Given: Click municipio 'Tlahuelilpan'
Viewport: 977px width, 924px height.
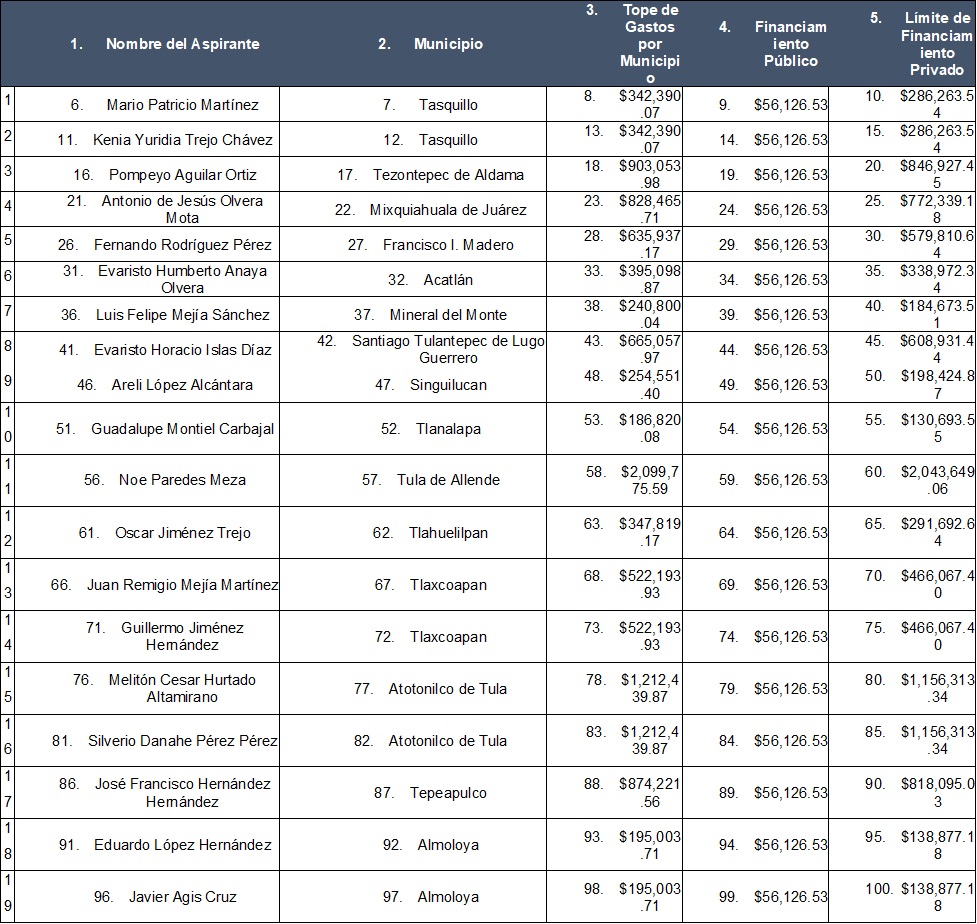Looking at the screenshot, I should [x=448, y=533].
